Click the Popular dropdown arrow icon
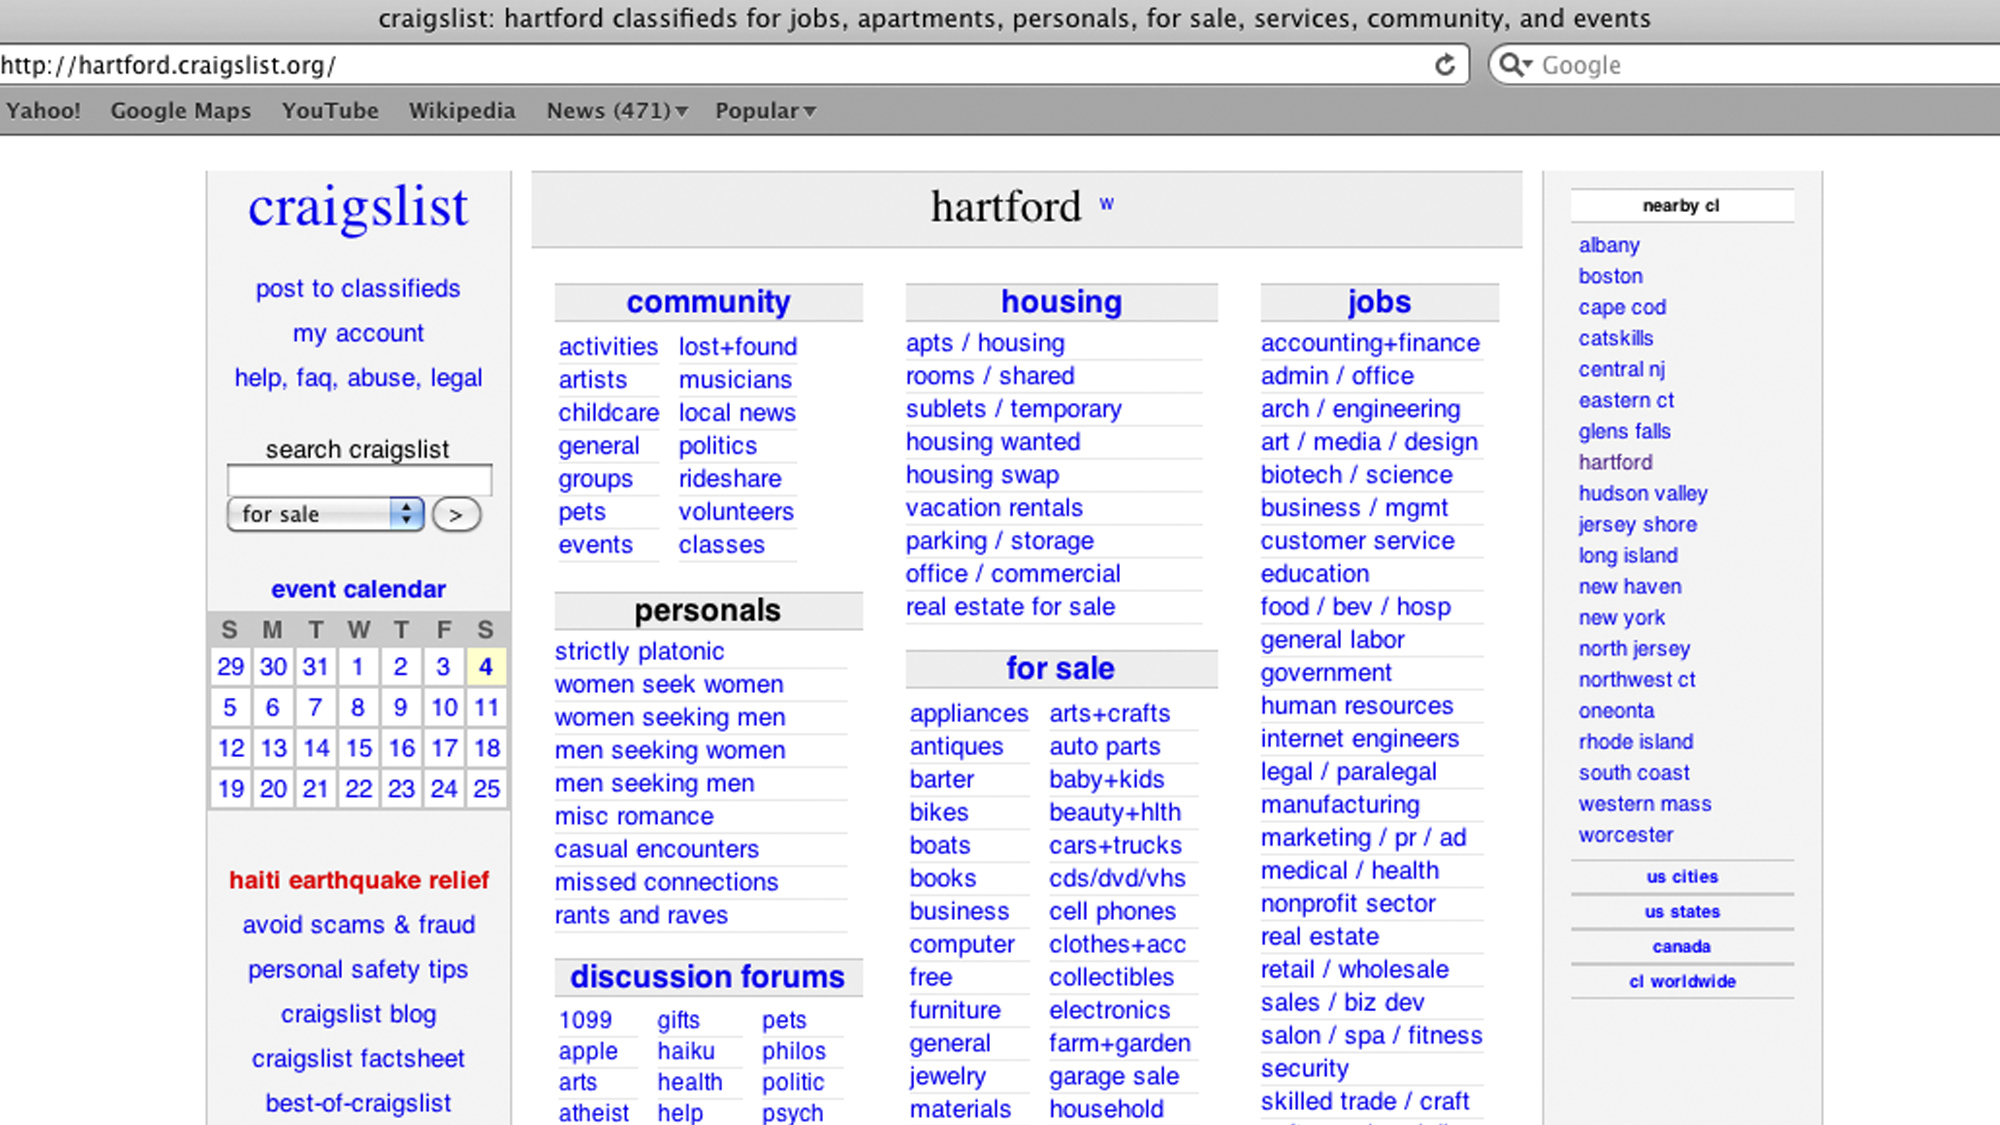This screenshot has width=2000, height=1125. 810,111
